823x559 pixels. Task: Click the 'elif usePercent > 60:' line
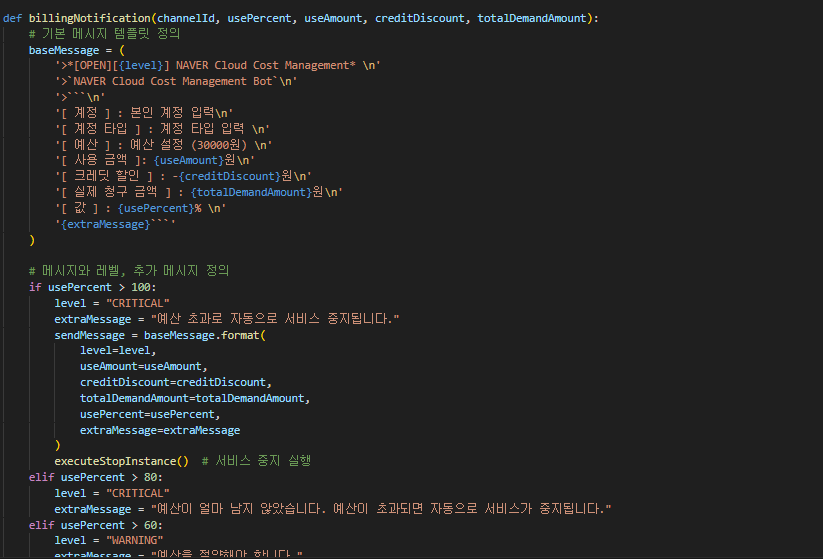pyautogui.click(x=96, y=525)
